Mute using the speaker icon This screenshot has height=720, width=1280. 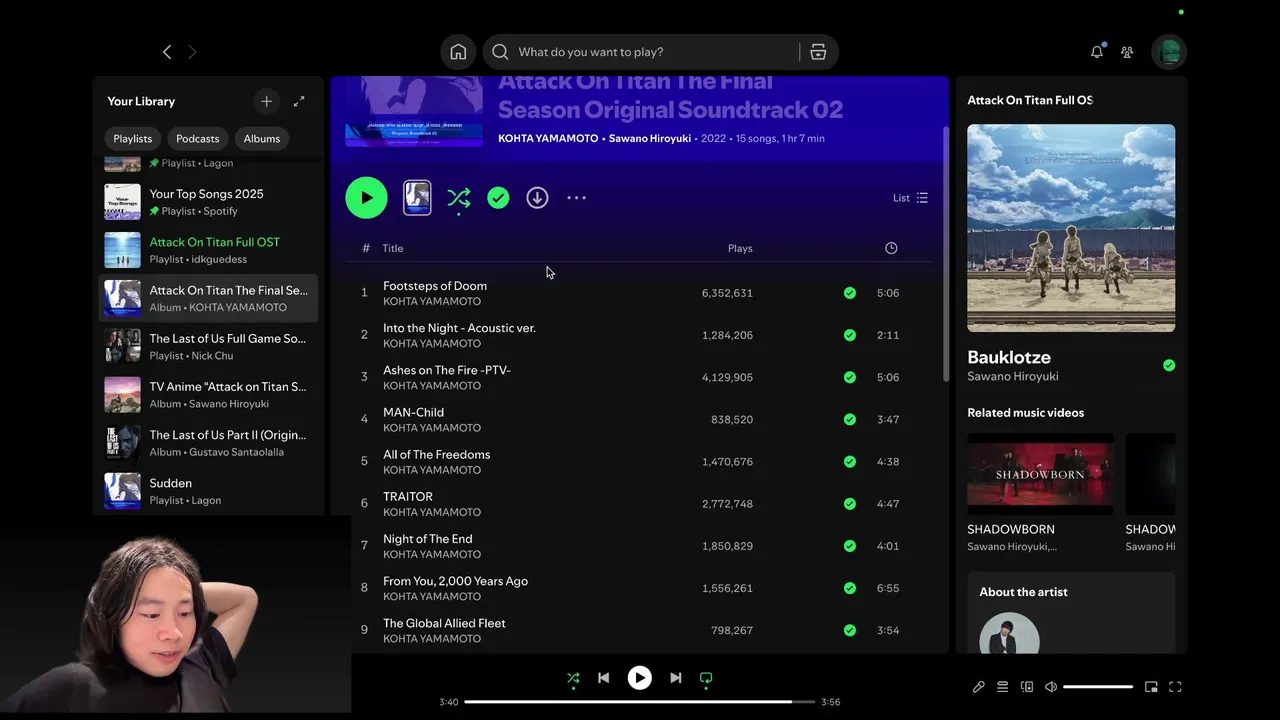pos(1051,687)
